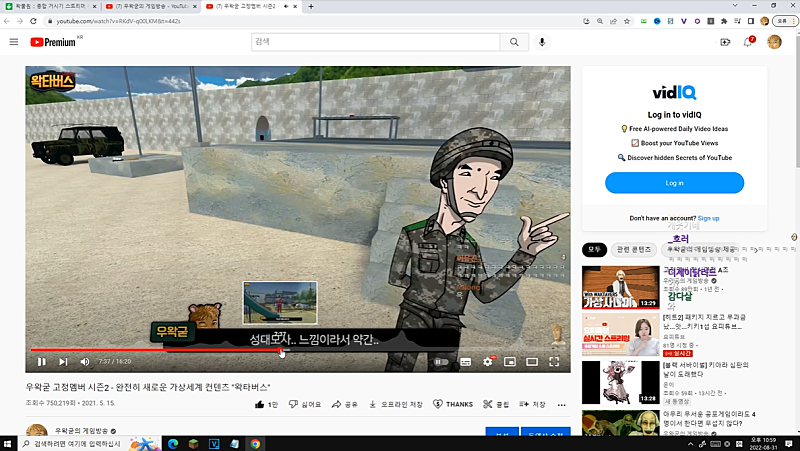Open the notifications bell

(748, 42)
